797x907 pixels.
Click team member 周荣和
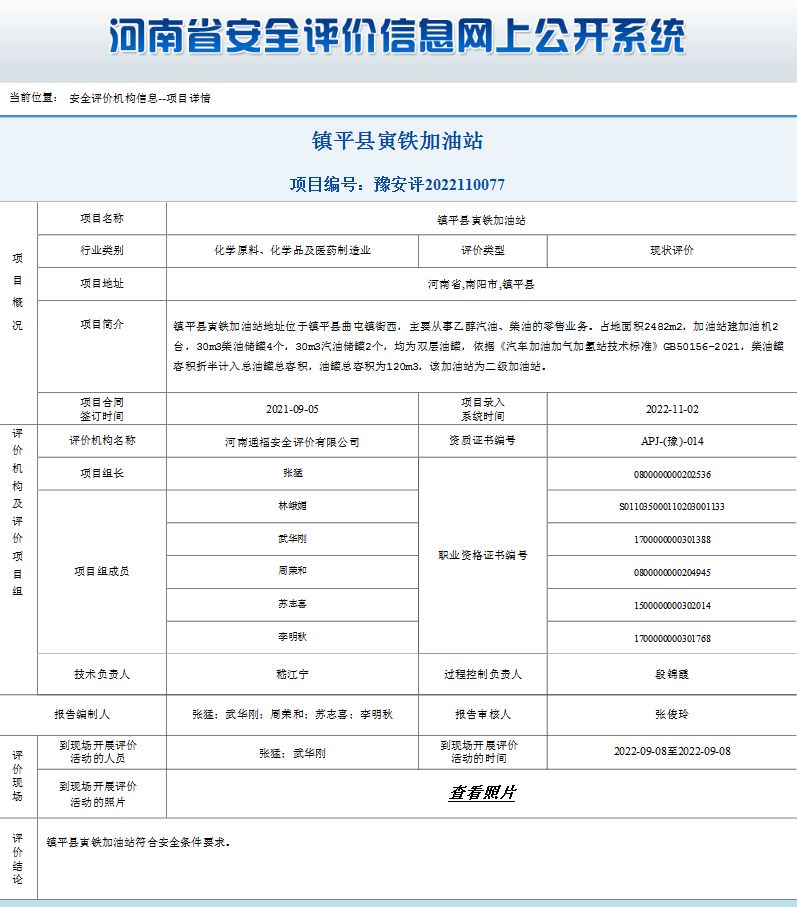(292, 571)
